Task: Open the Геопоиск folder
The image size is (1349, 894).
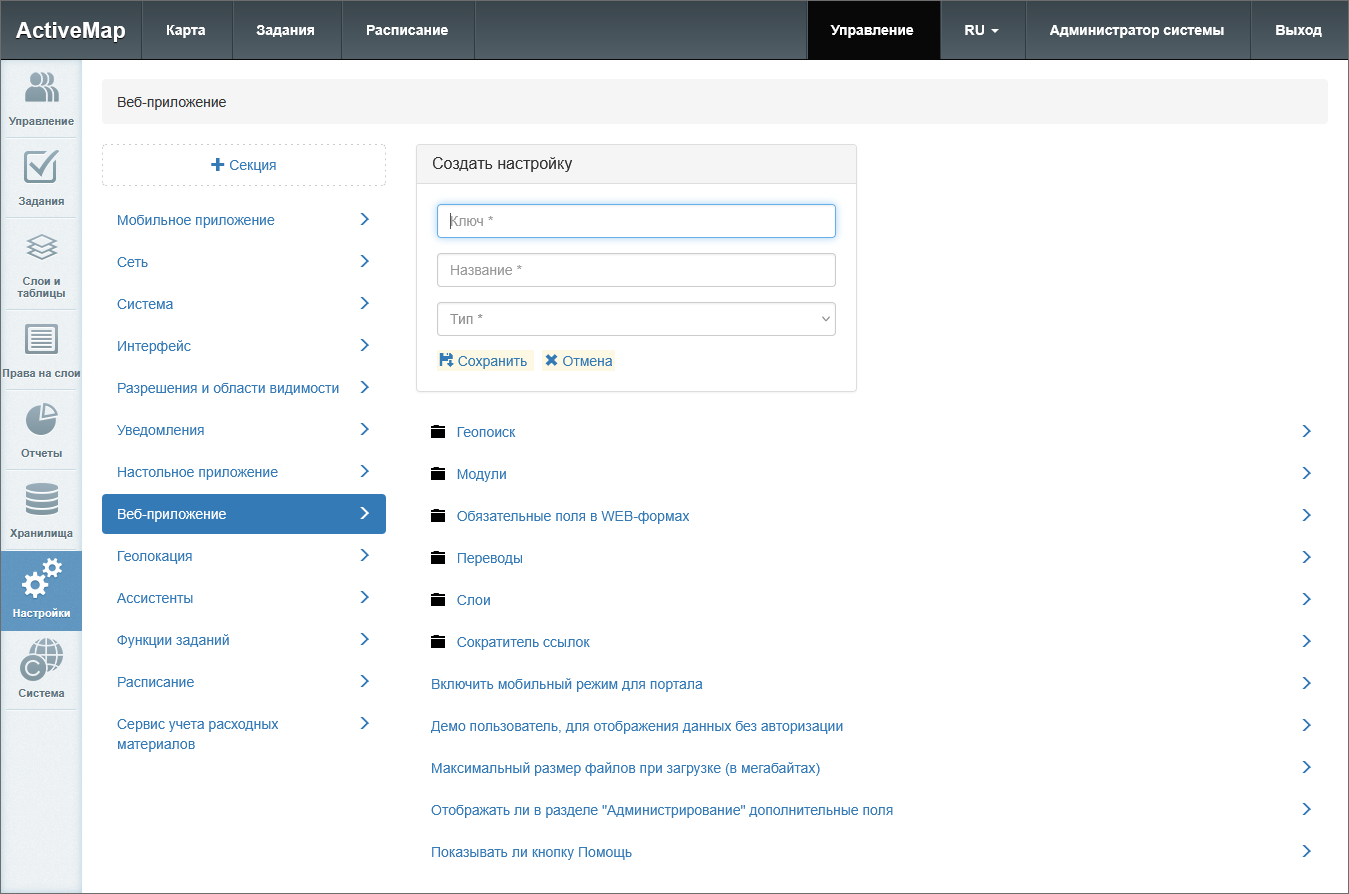Action: tap(486, 432)
